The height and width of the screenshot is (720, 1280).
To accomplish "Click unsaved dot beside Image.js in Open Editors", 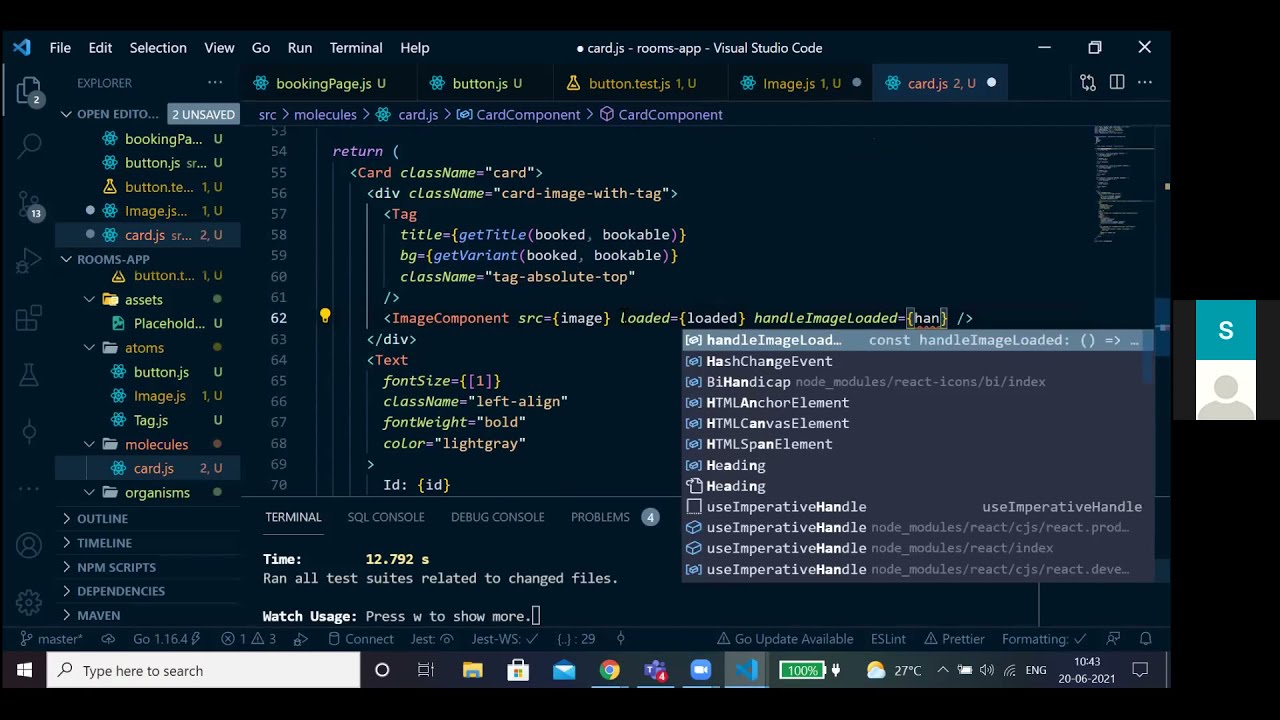I will pos(90,210).
